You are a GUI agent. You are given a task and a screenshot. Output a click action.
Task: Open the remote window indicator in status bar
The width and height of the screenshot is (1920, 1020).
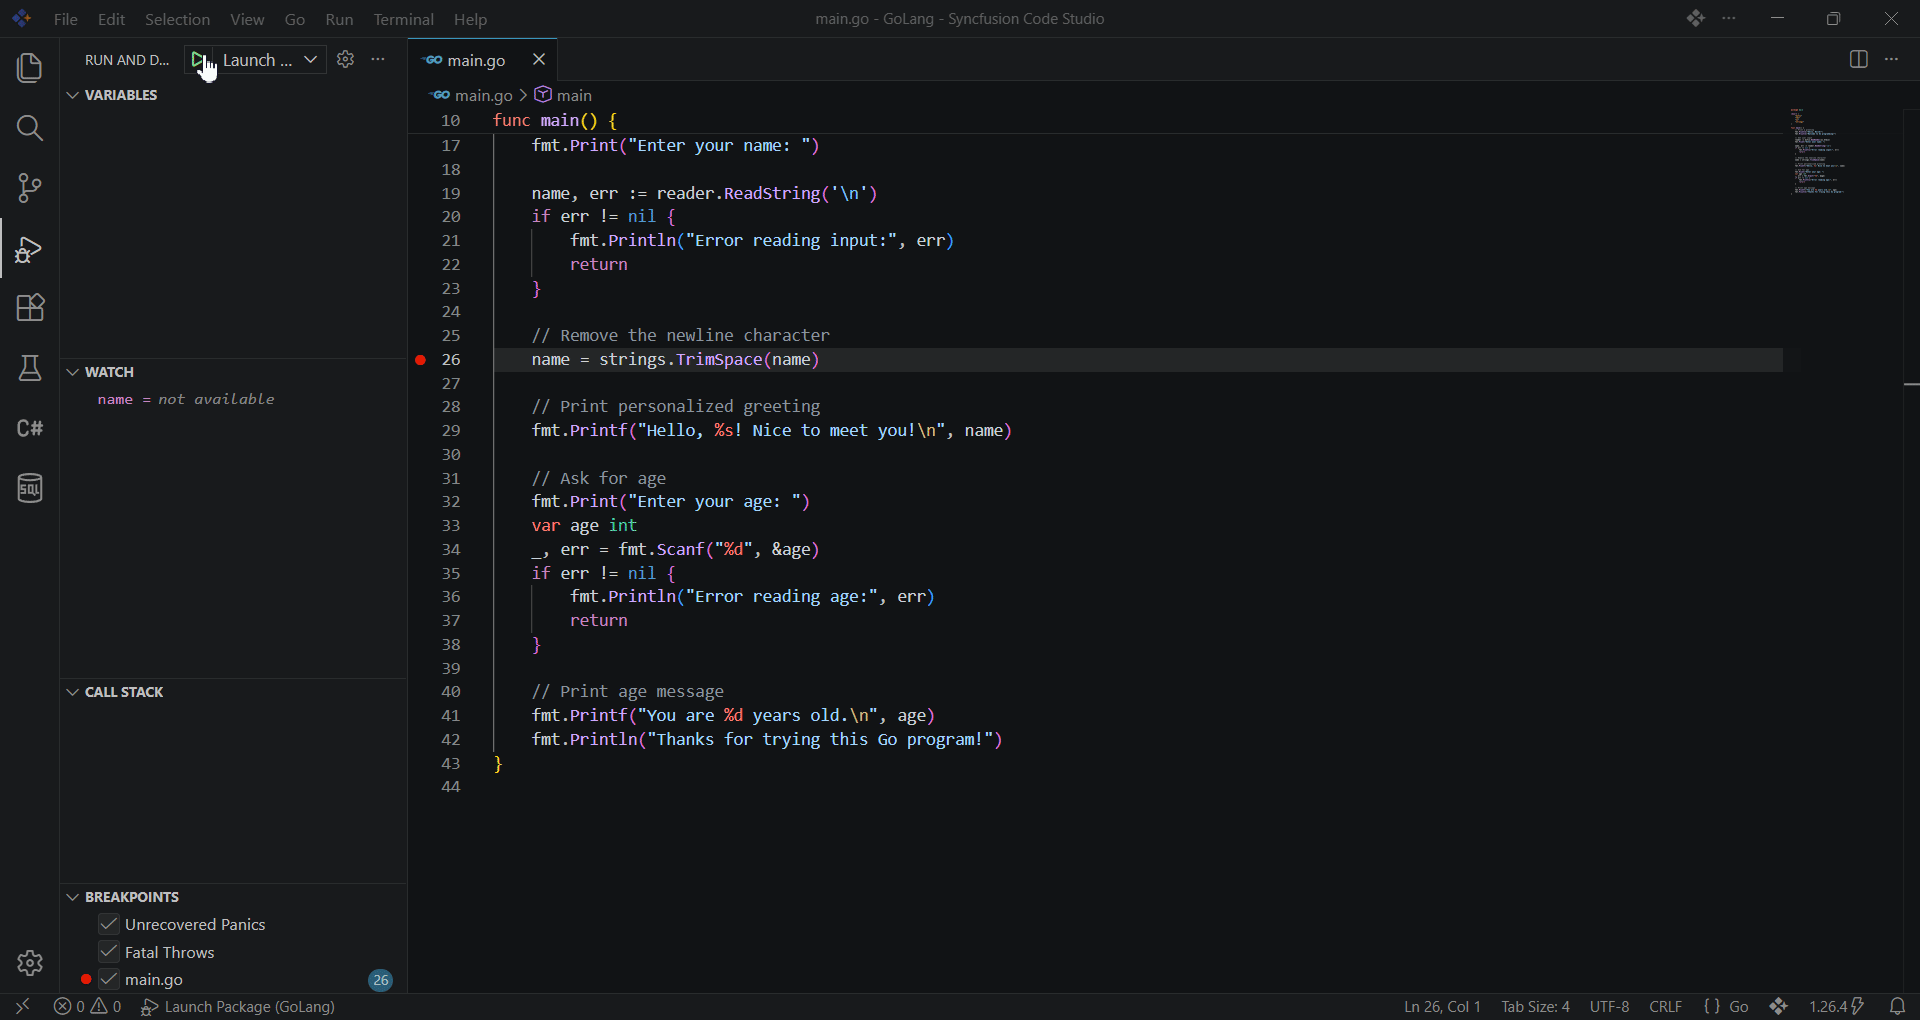click(22, 1007)
